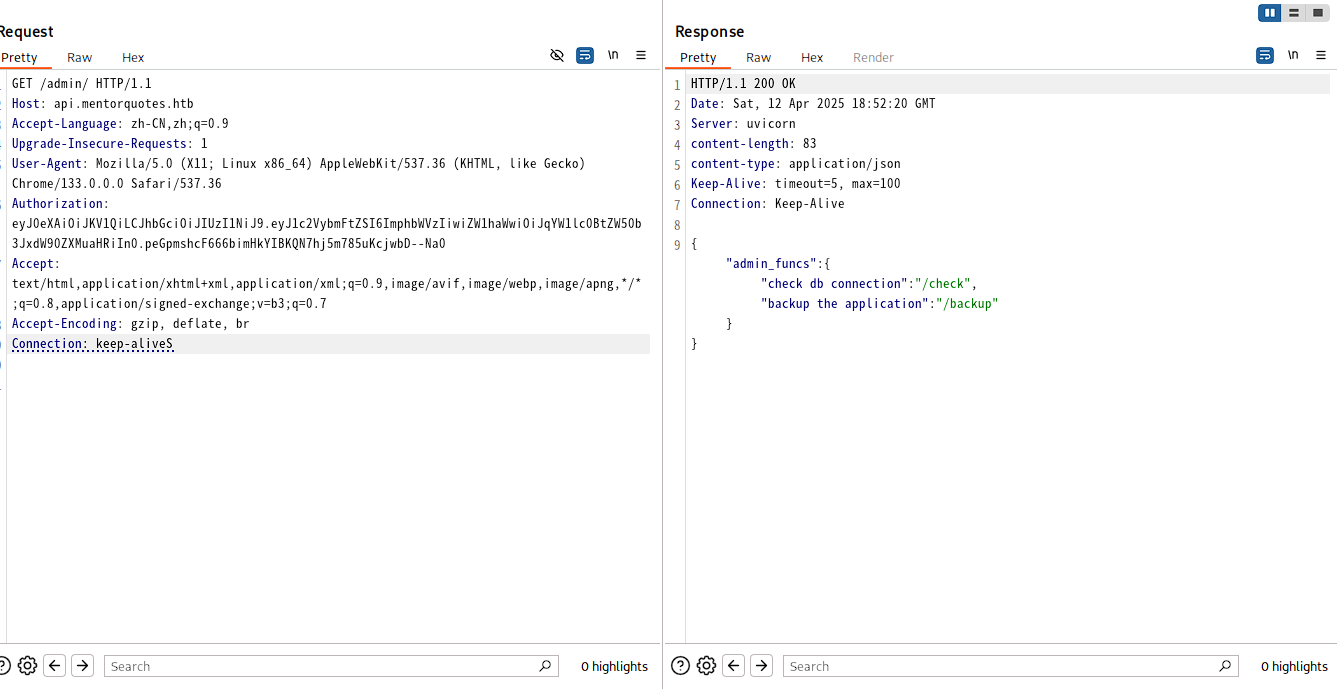Screen dimensions: 1337x689
Task: Click the "/backup" JSON value
Action: [x=967, y=304]
